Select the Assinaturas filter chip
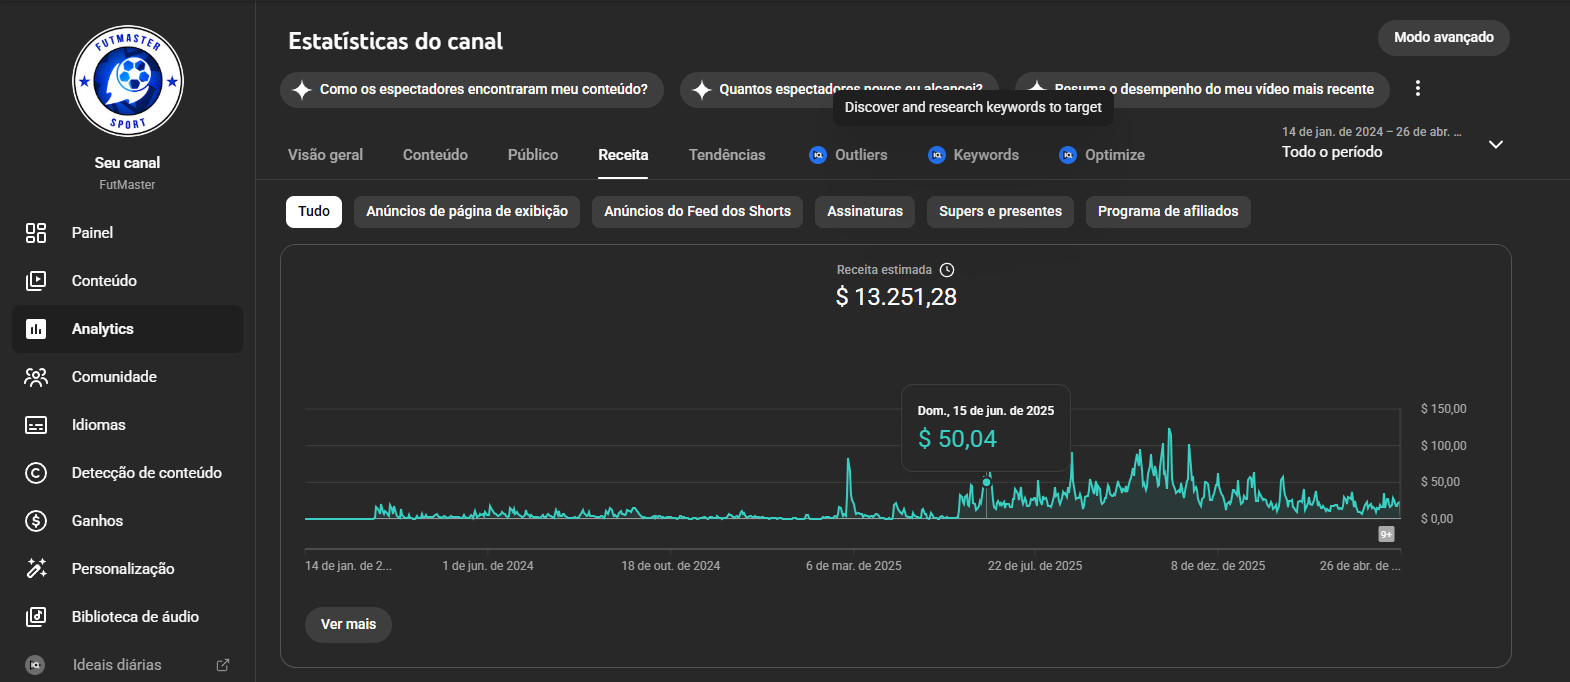The height and width of the screenshot is (682, 1570). coord(864,212)
